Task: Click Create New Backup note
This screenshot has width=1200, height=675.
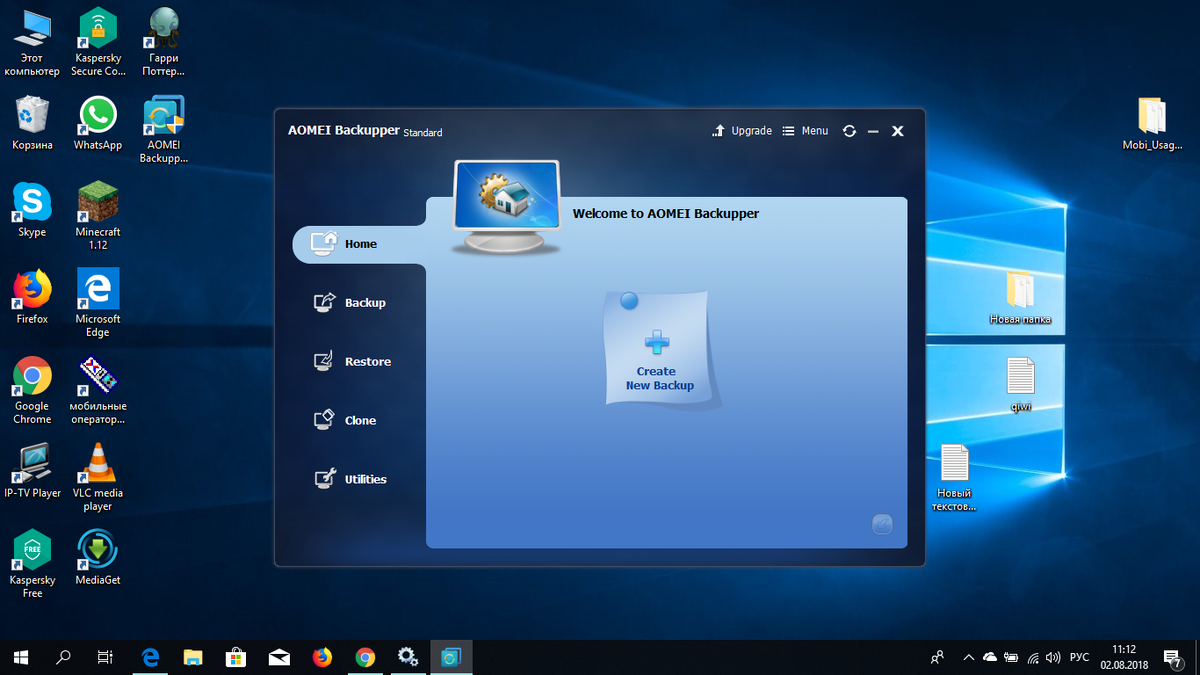Action: click(x=659, y=350)
